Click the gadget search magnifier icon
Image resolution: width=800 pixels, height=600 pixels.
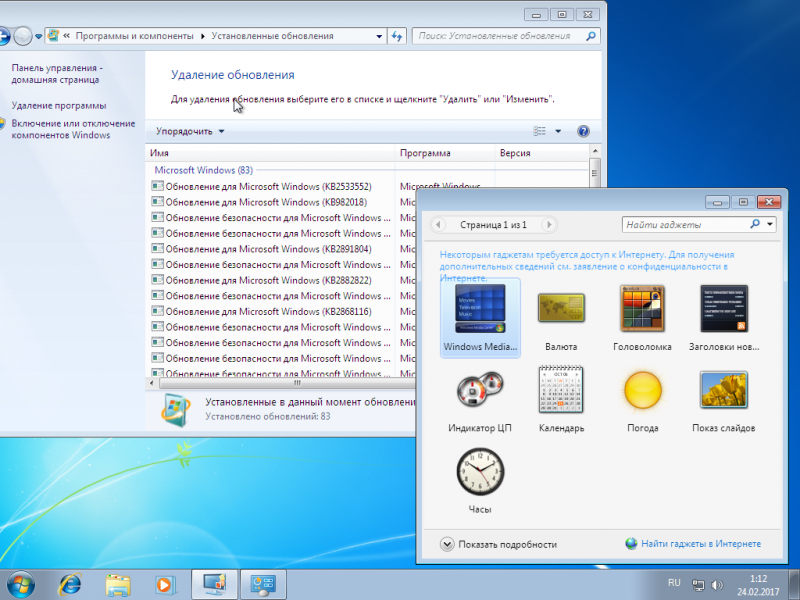(x=755, y=224)
